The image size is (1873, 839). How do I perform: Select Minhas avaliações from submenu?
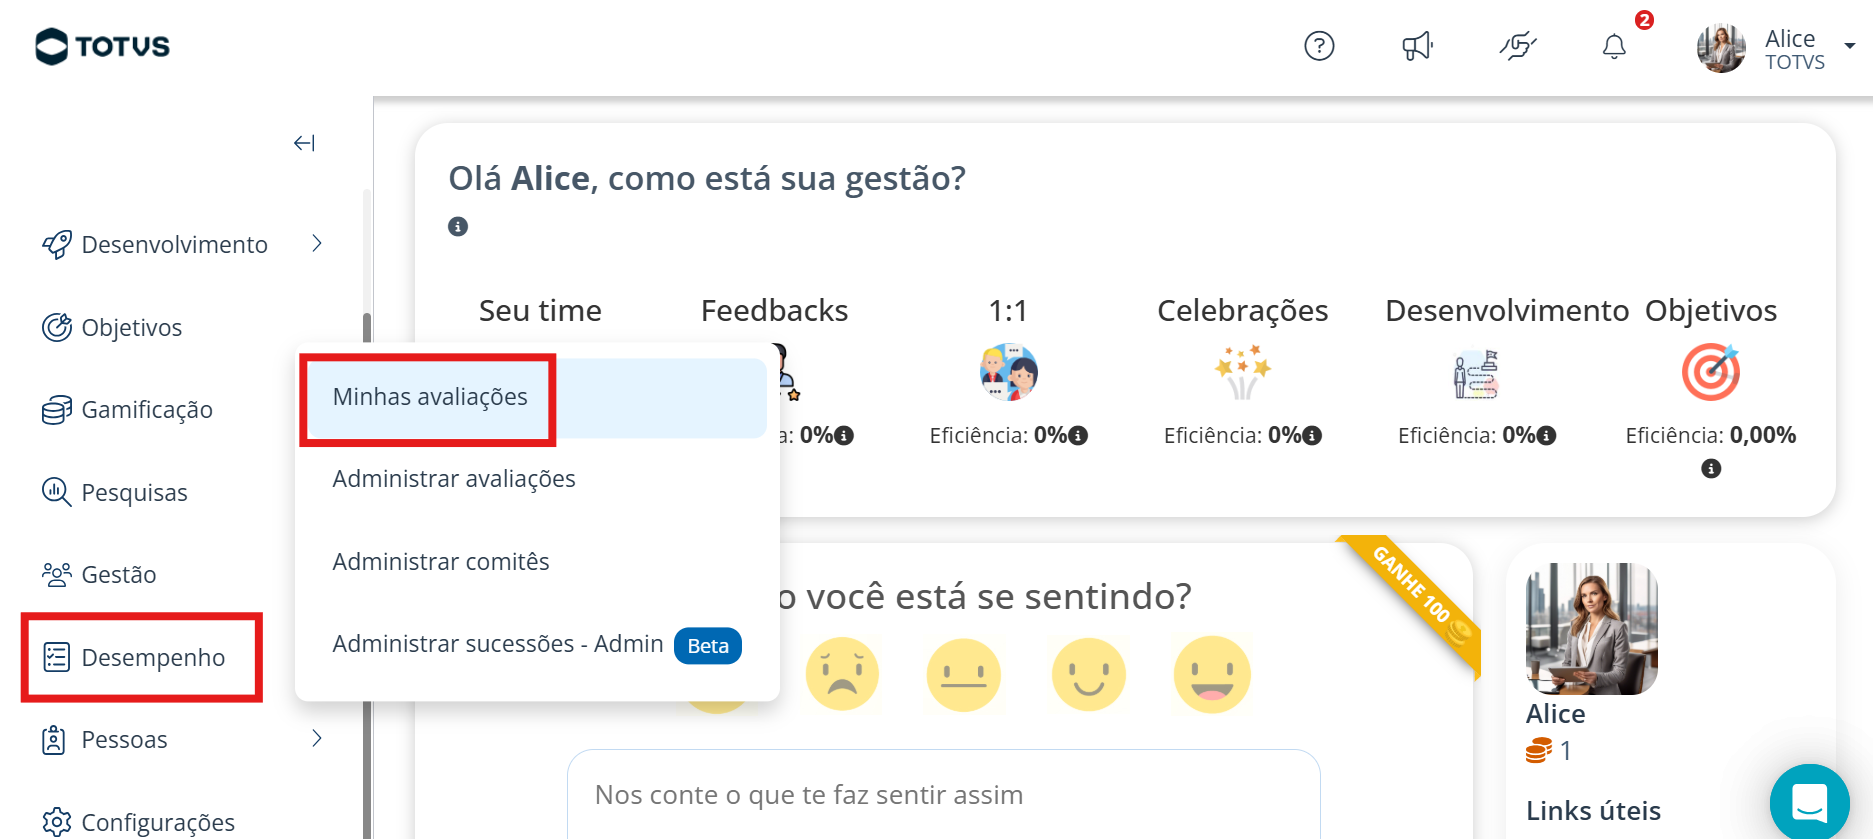430,397
